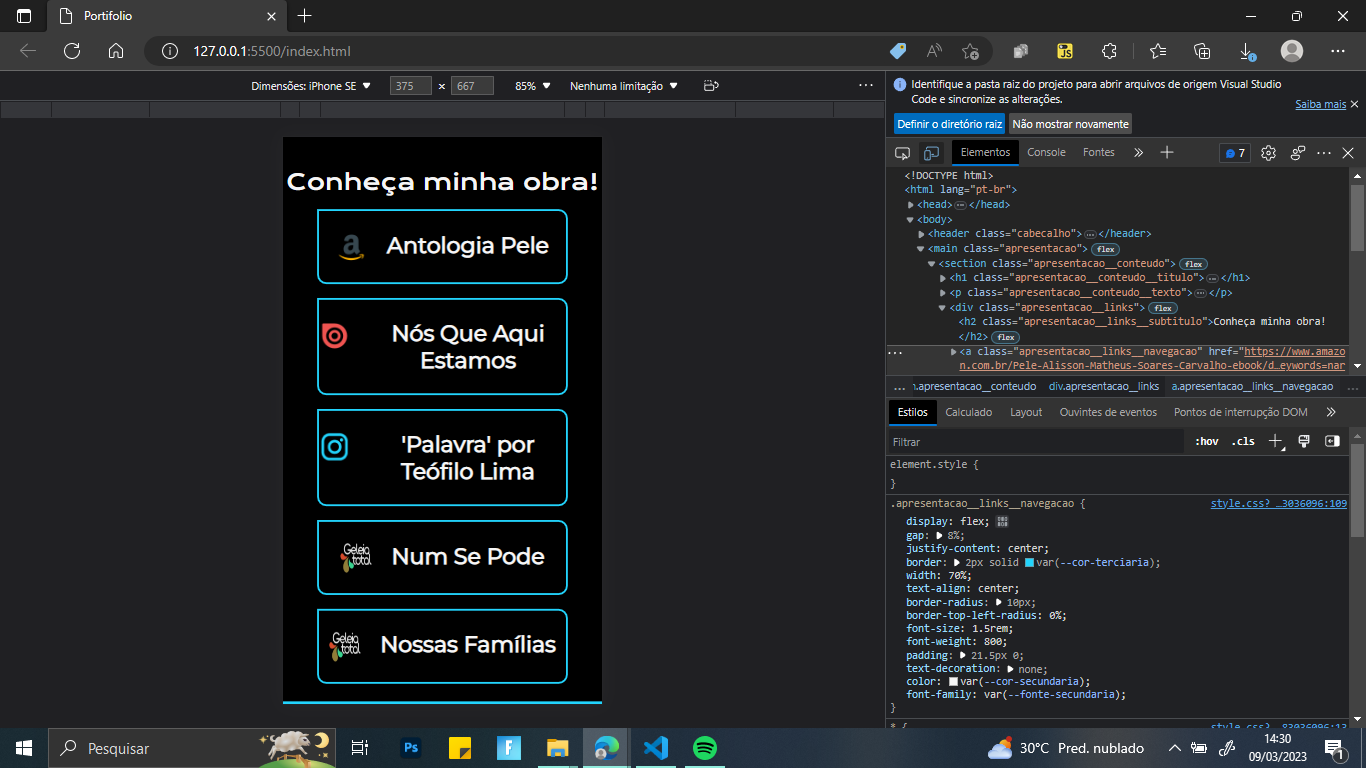The height and width of the screenshot is (768, 1366).
Task: Open style.css source link for .apresentacao__links__navegacao
Action: [x=1279, y=503]
